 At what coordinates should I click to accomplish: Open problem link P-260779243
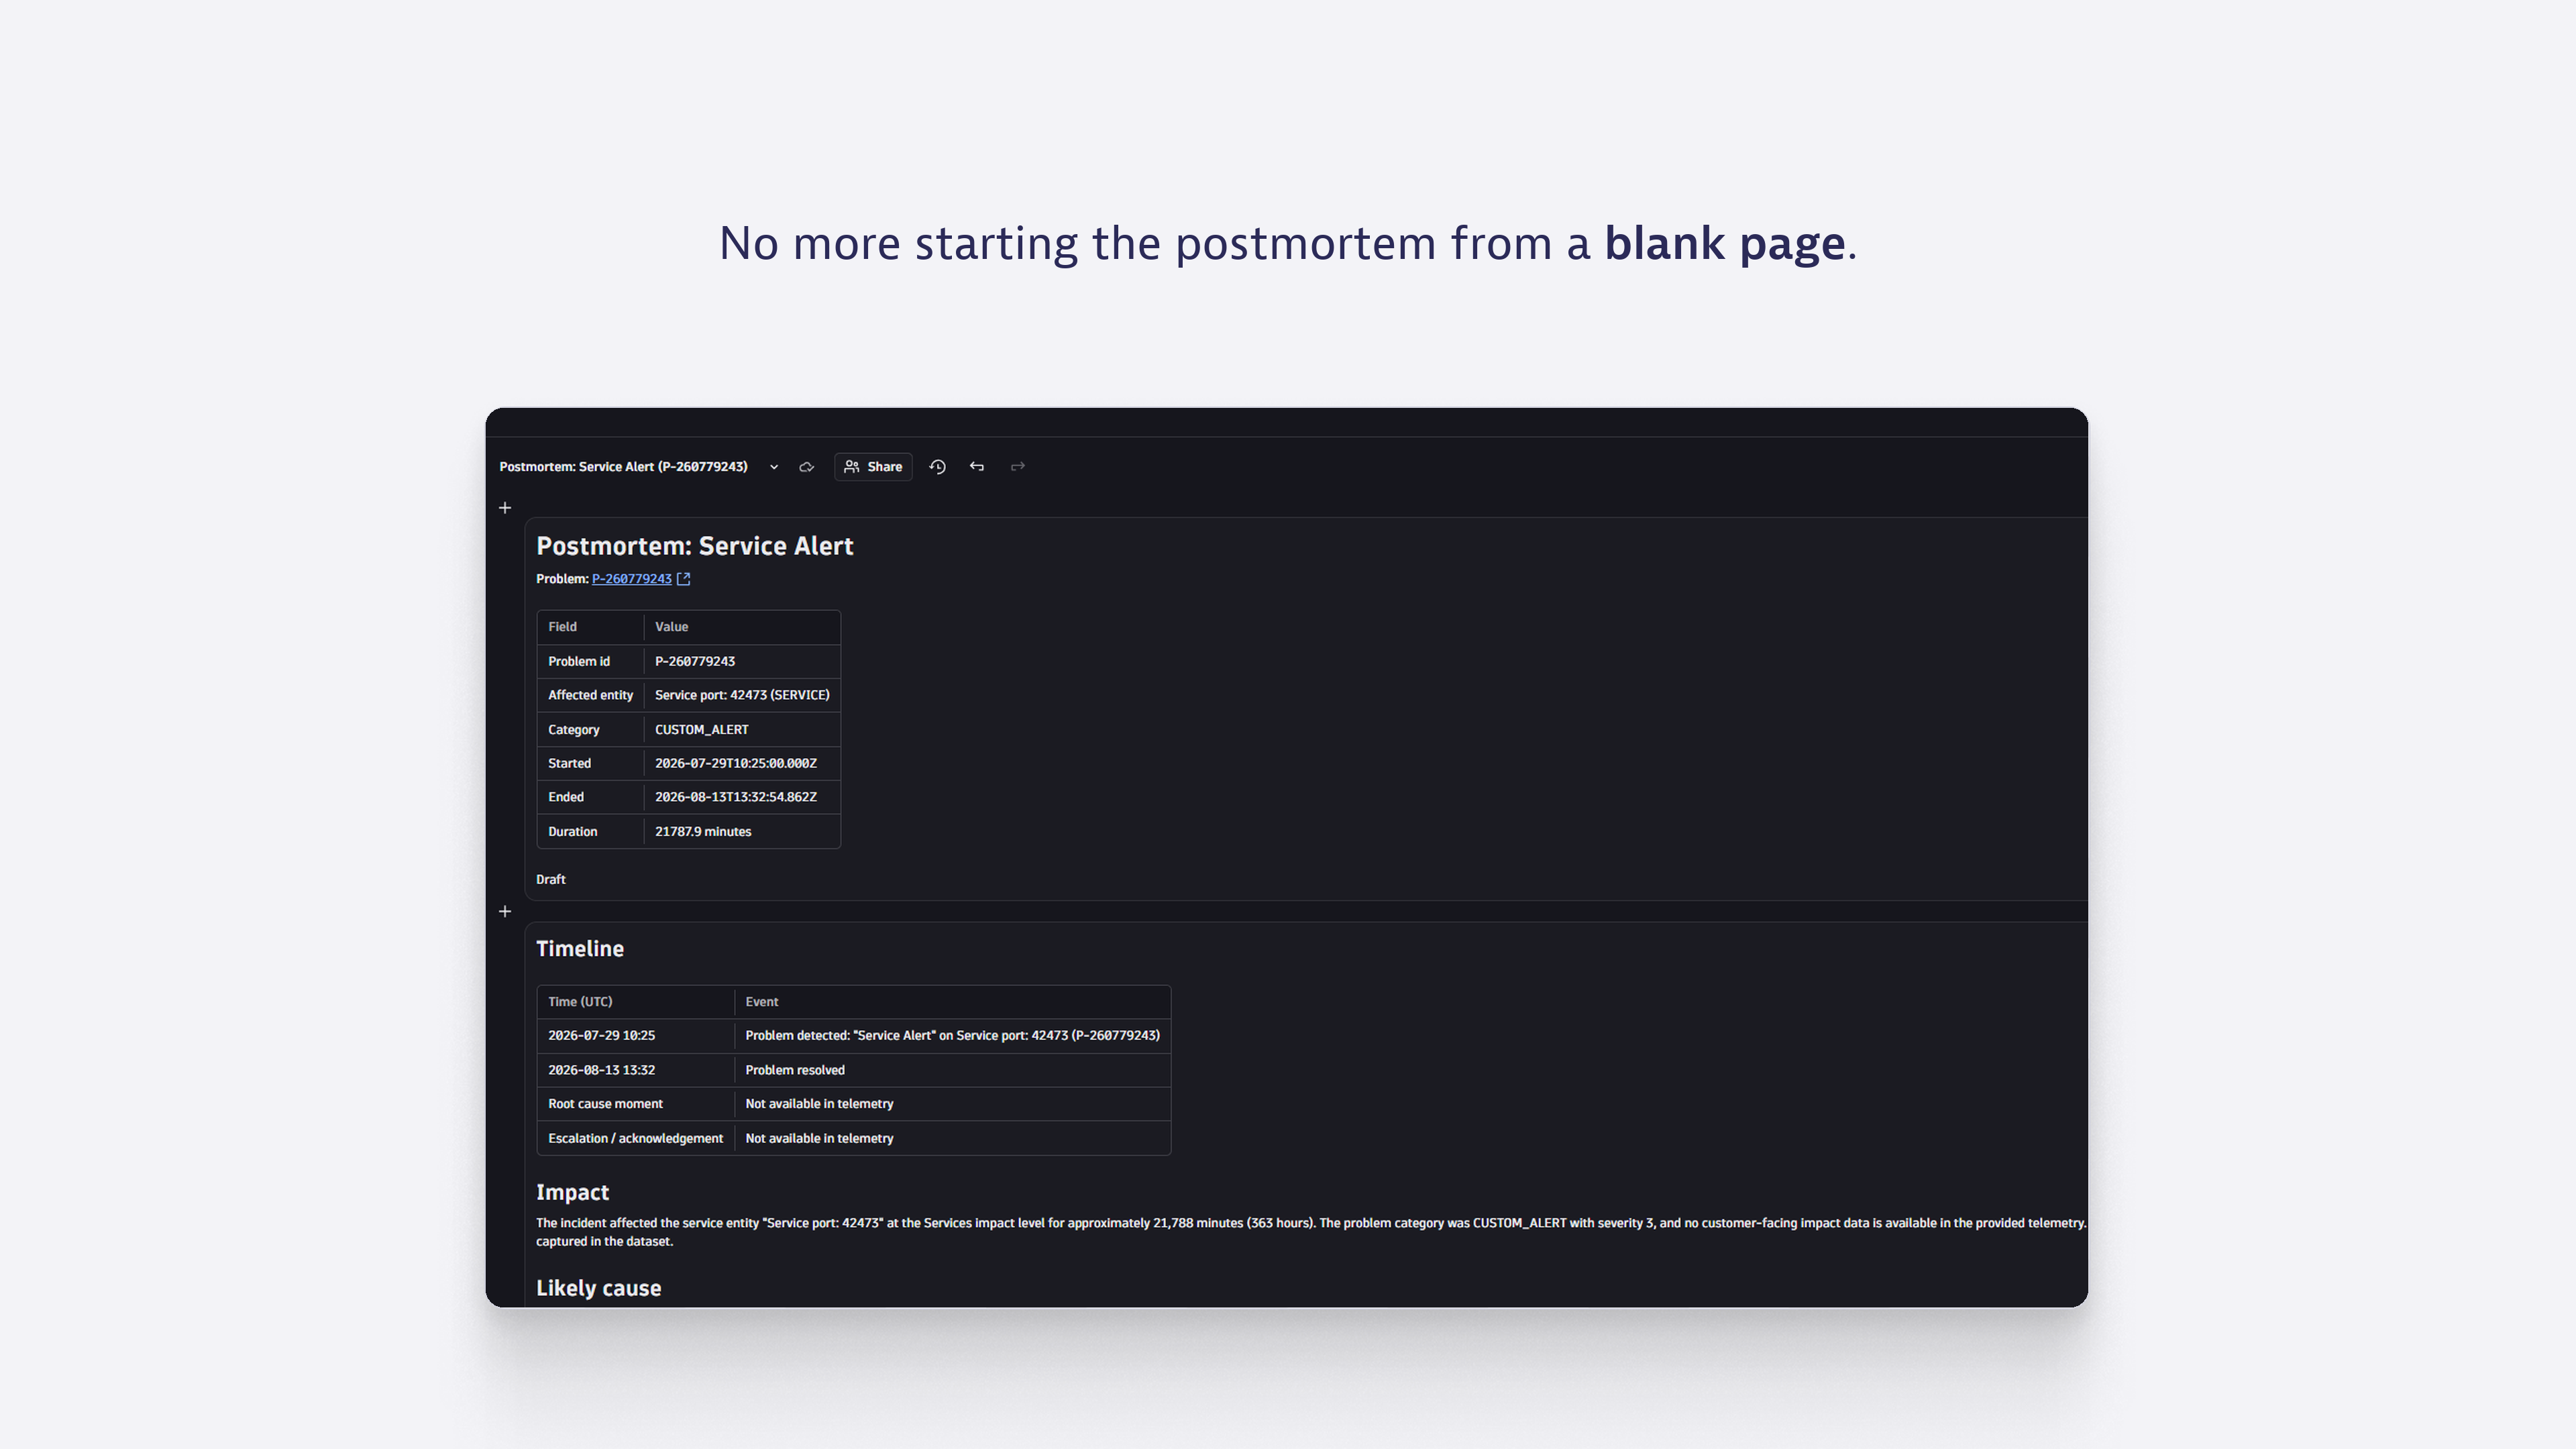coord(631,579)
